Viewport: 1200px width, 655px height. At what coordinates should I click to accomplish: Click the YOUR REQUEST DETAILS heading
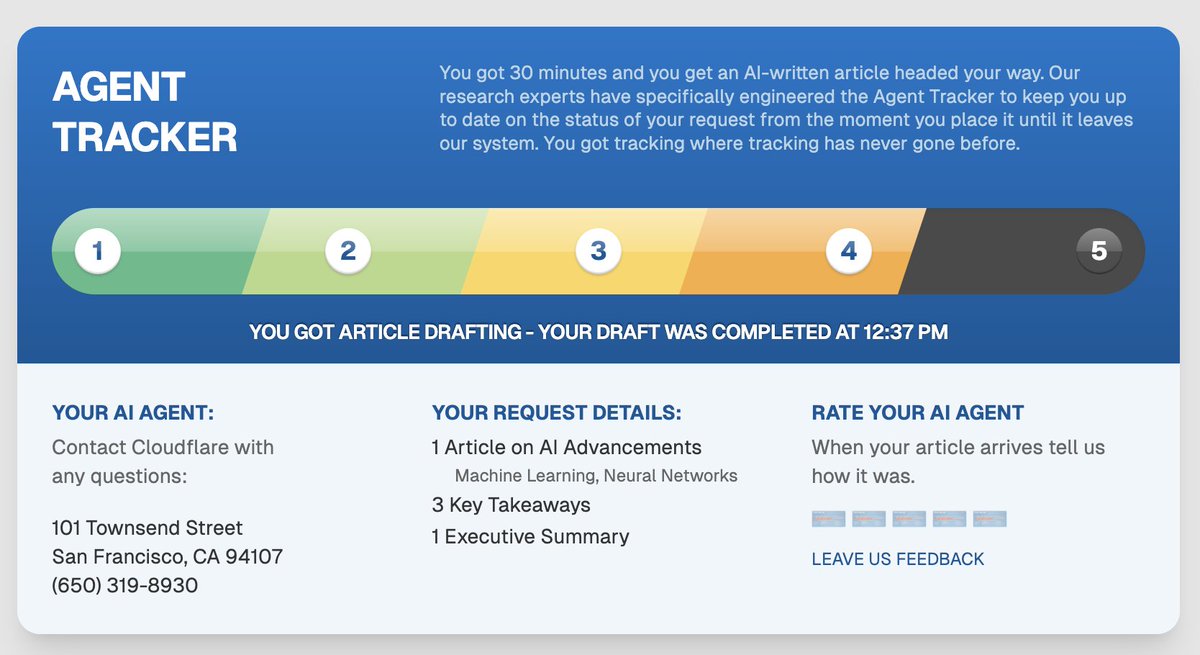click(557, 413)
